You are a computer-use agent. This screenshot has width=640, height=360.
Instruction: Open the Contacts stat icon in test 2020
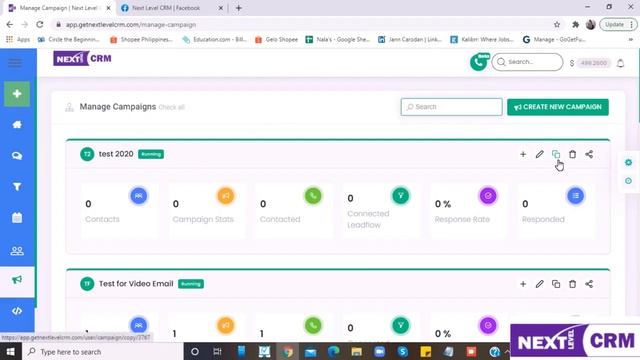click(x=139, y=196)
